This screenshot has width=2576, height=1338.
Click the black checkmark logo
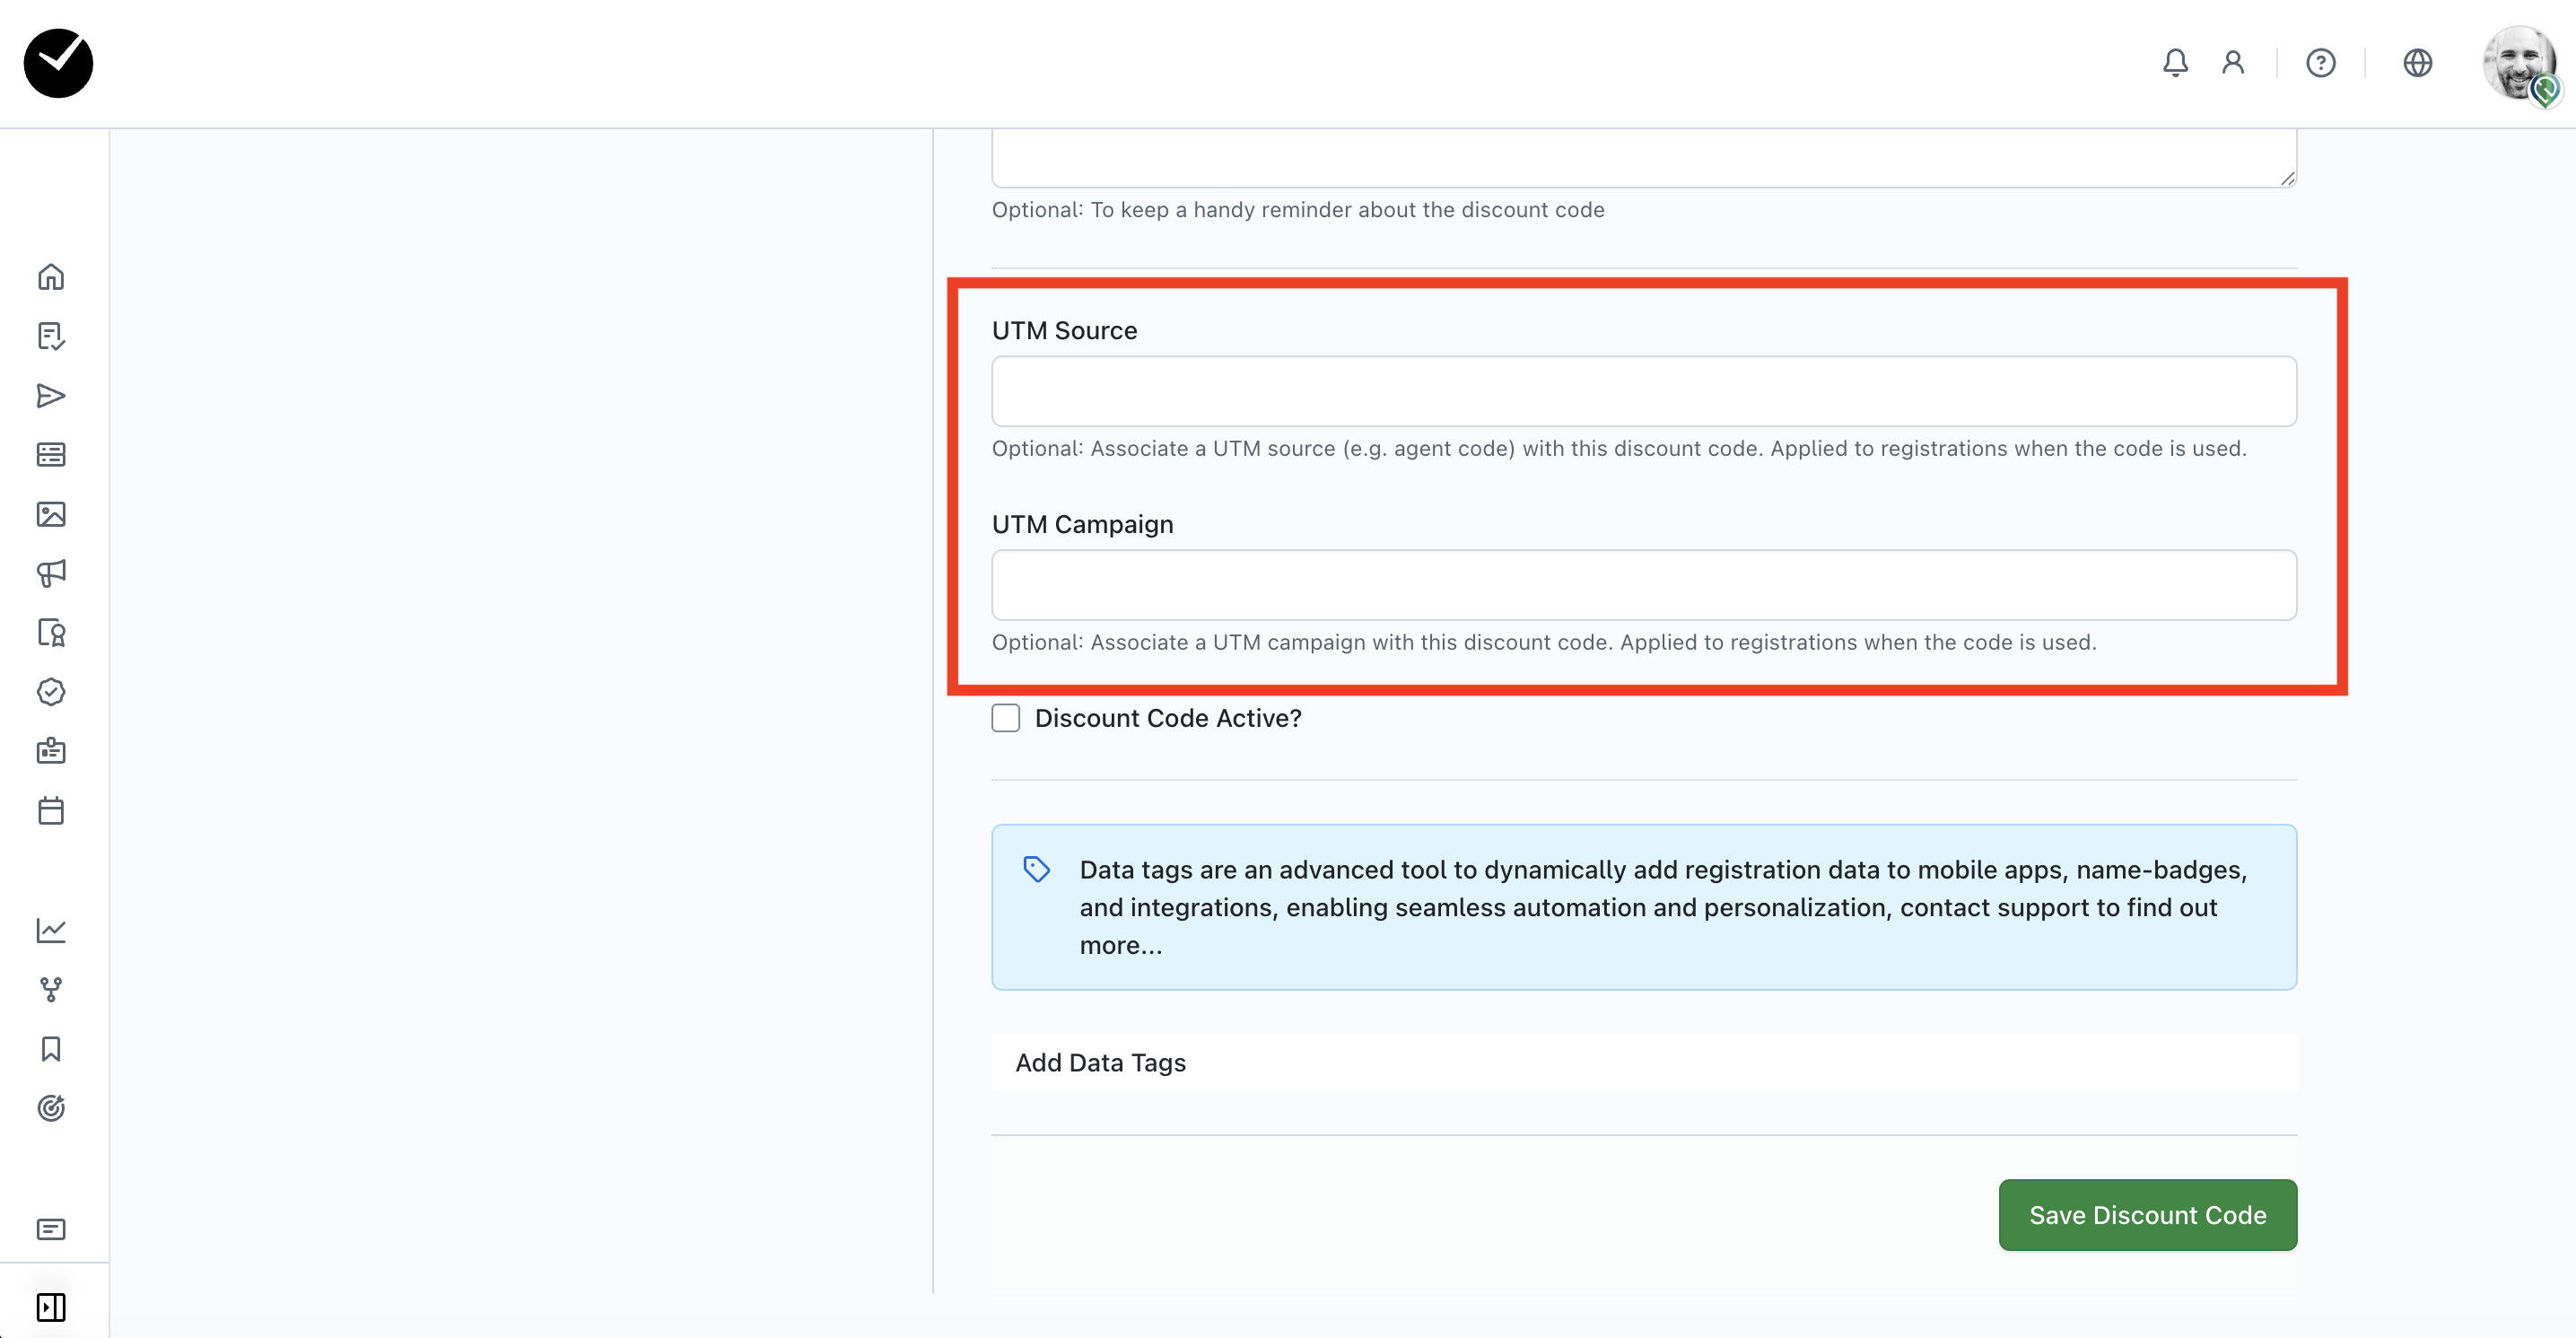pos(59,63)
